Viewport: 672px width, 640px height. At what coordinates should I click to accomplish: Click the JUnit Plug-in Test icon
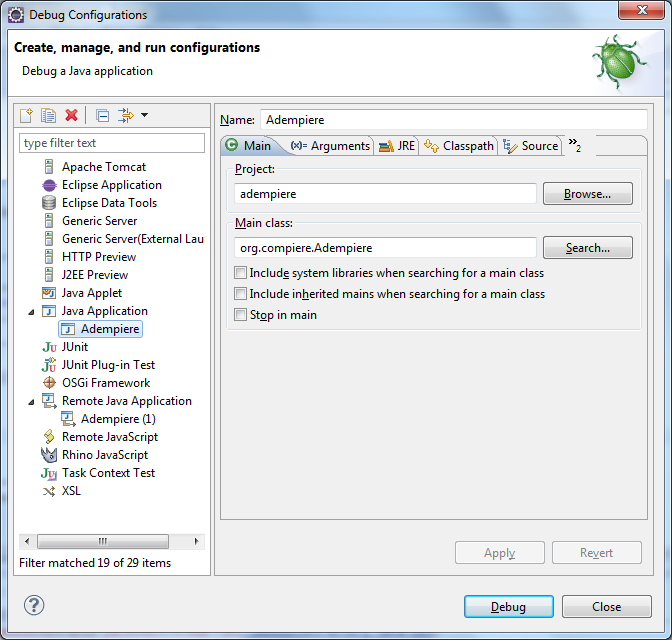(49, 365)
